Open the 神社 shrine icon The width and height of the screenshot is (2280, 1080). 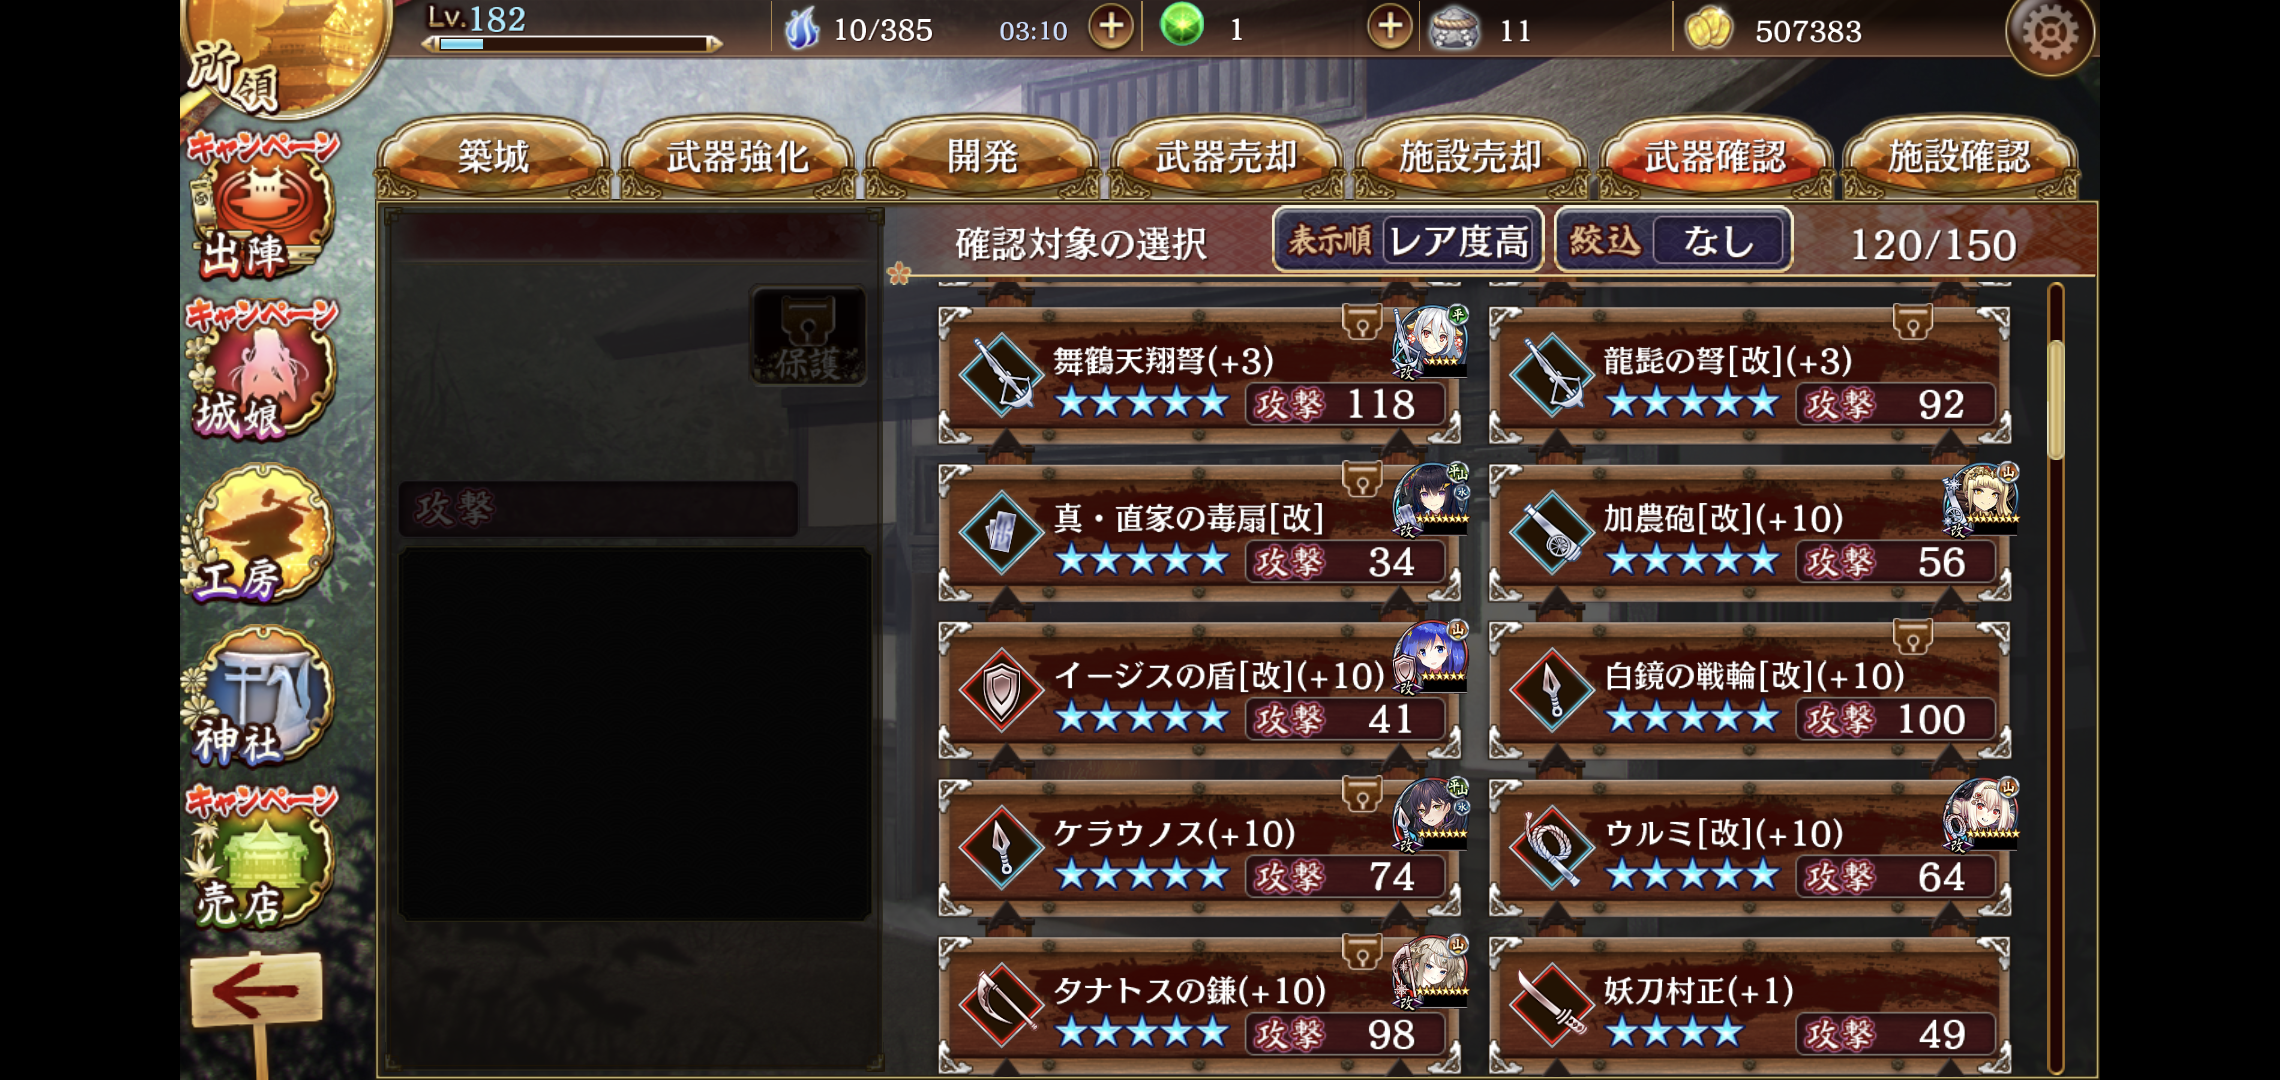click(260, 698)
